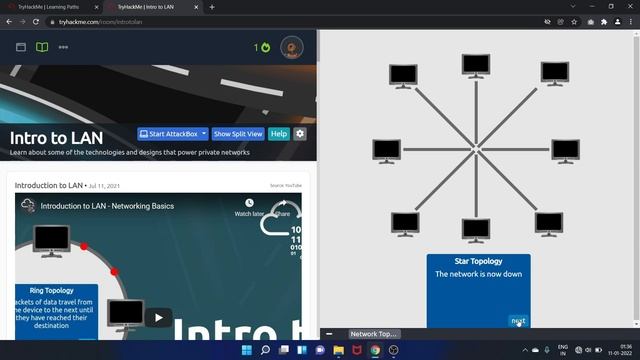640x360 pixels.
Task: Open the clock and date in taskbar
Action: (x=620, y=350)
